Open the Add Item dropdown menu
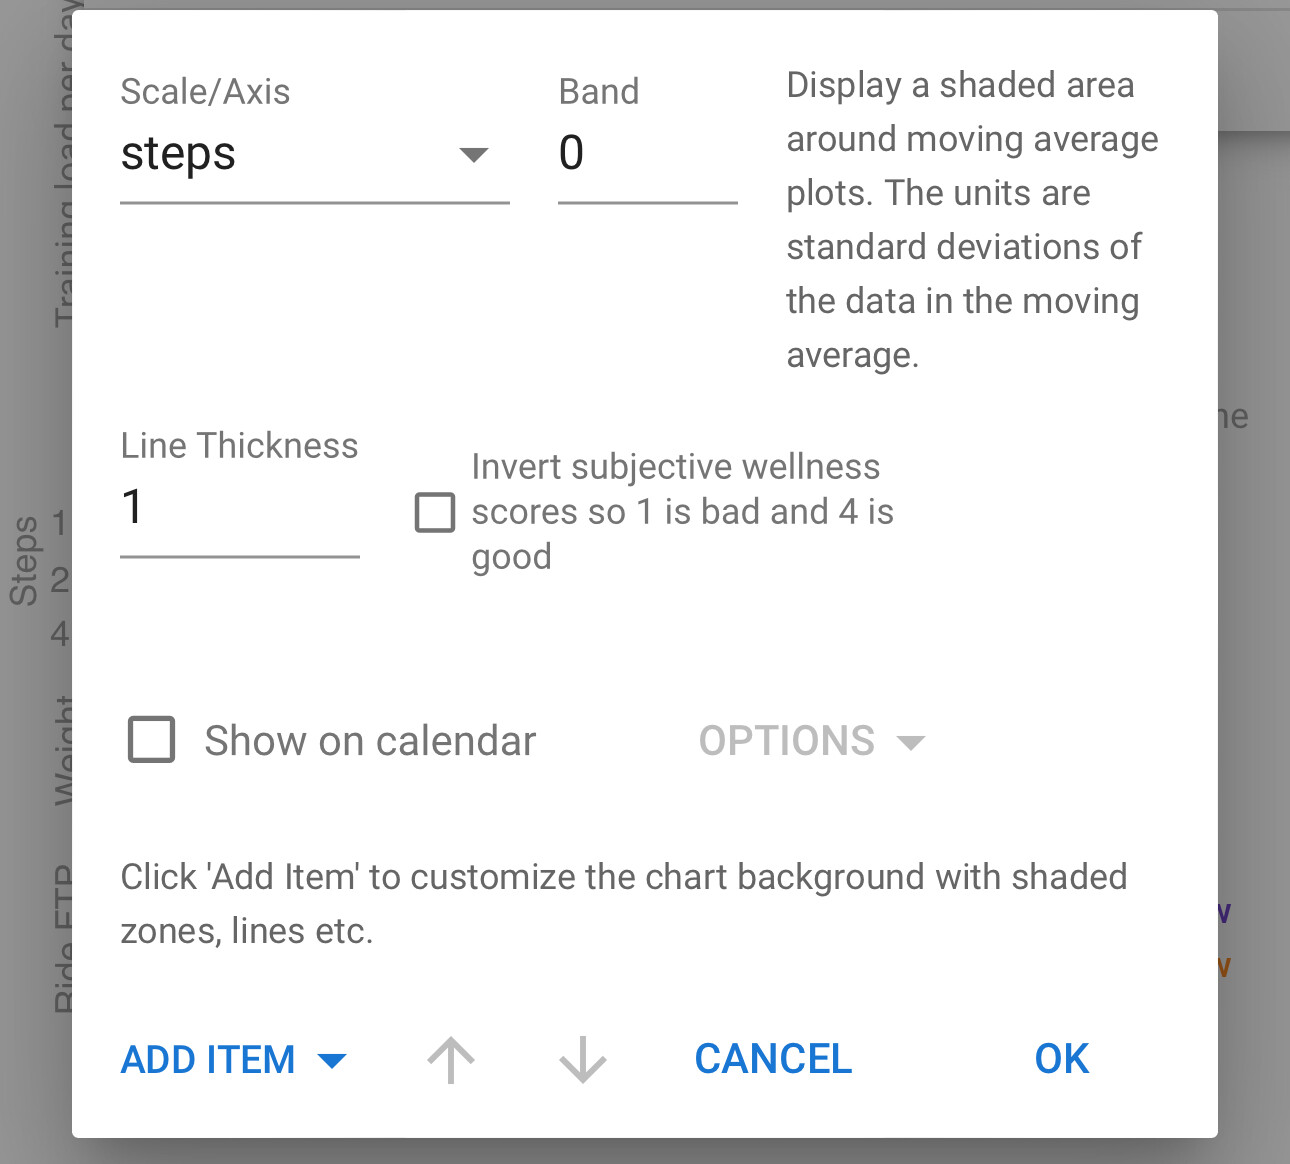This screenshot has width=1290, height=1164. click(x=233, y=1060)
